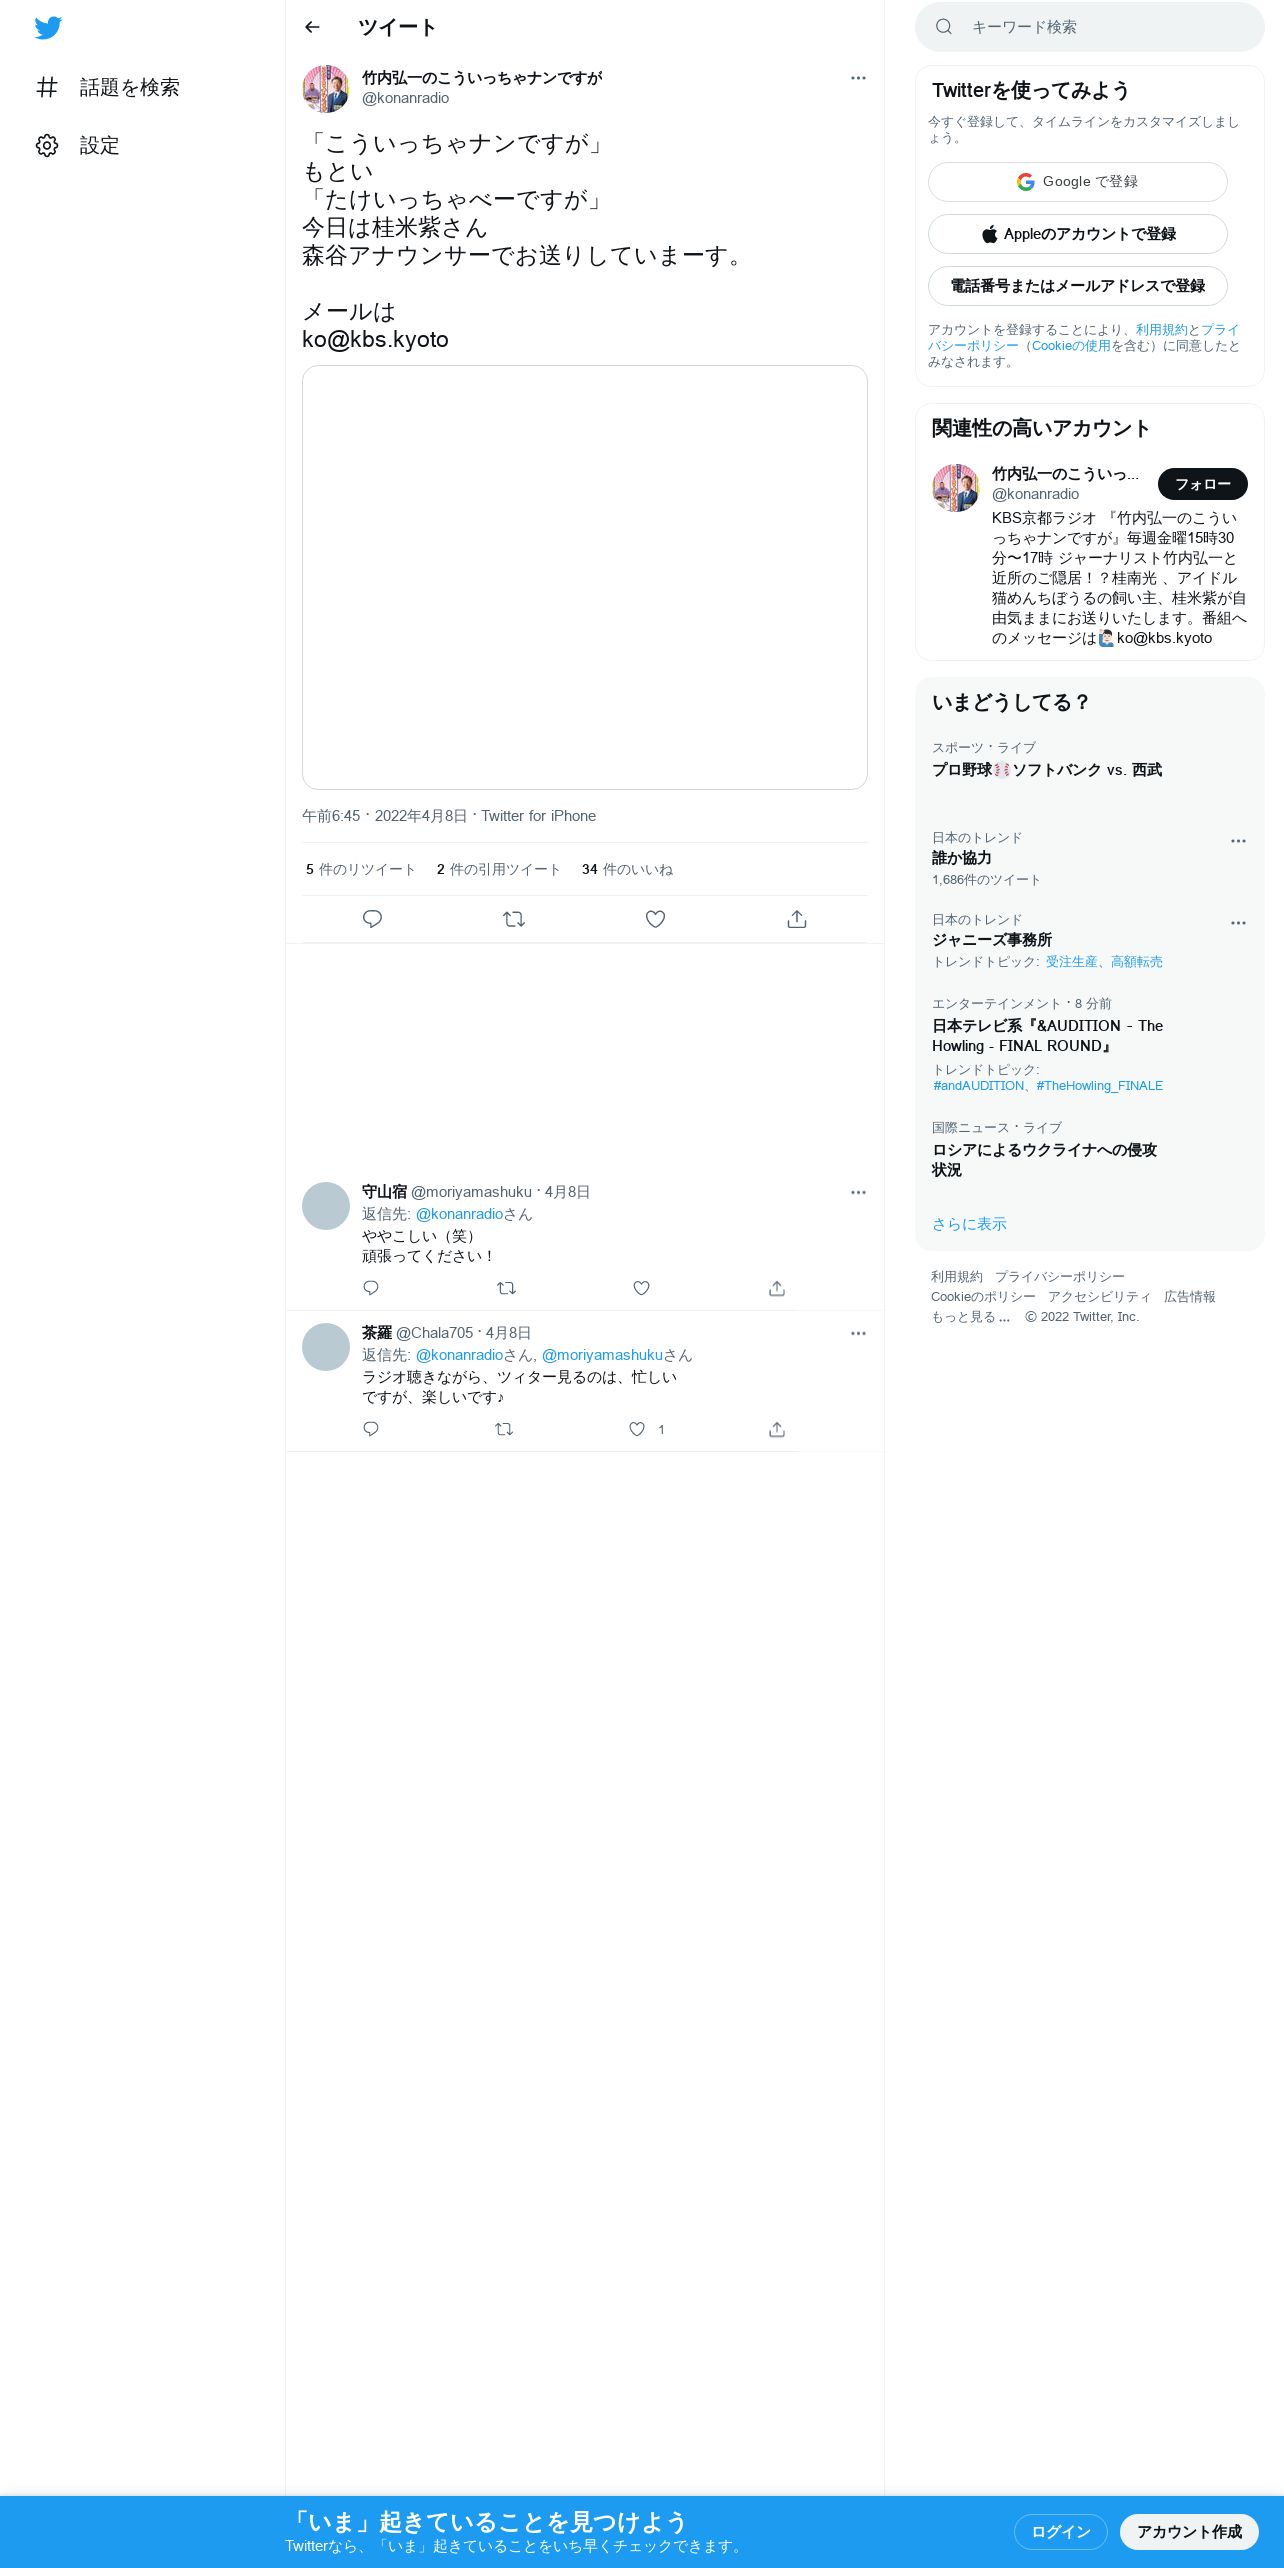Open ロシアによるウクライナへの侵攻 news
1284x2568 pixels.
(1044, 1160)
